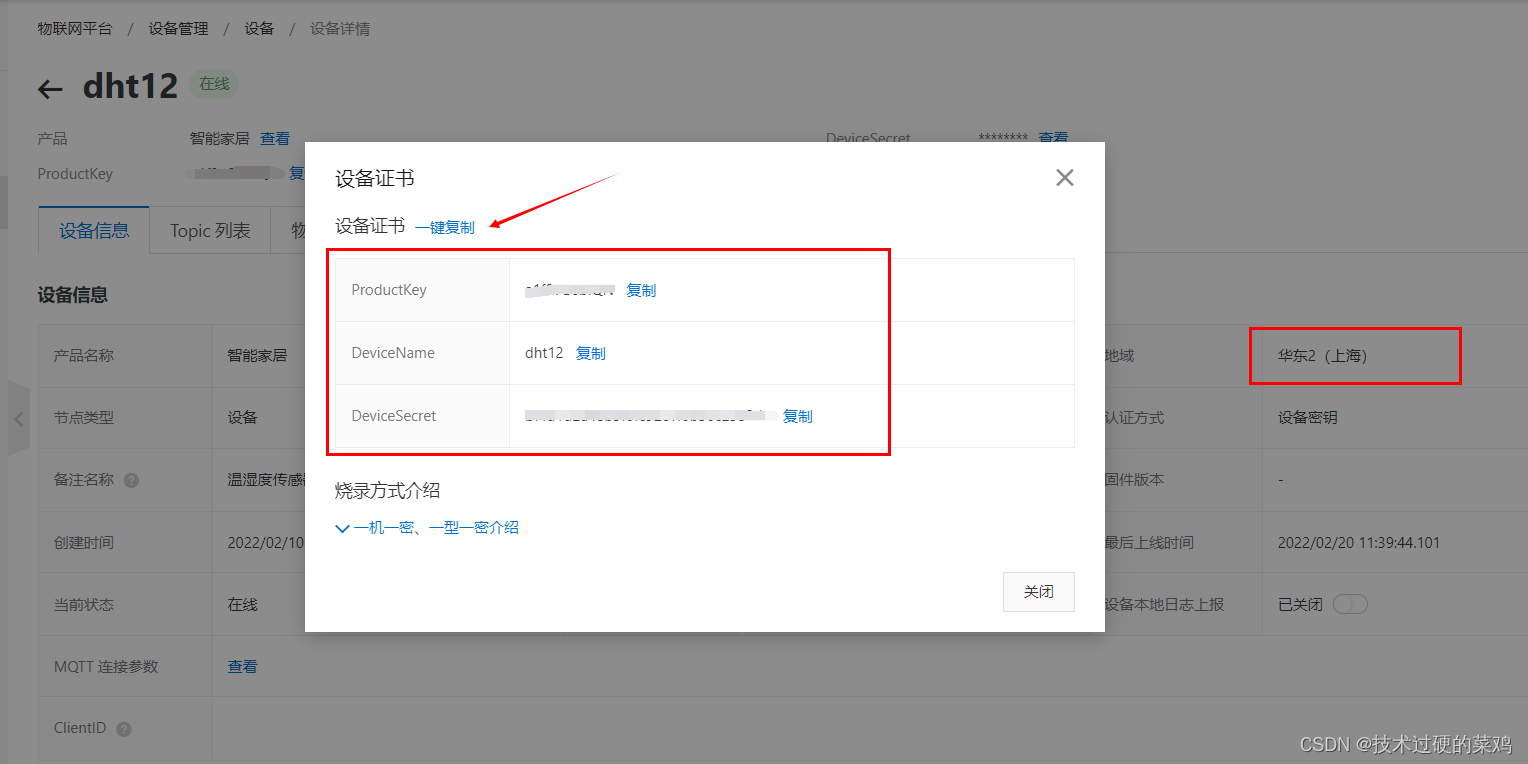This screenshot has height=764, width=1528.
Task: Open help tooltip next to 备注名称
Action: 130,479
